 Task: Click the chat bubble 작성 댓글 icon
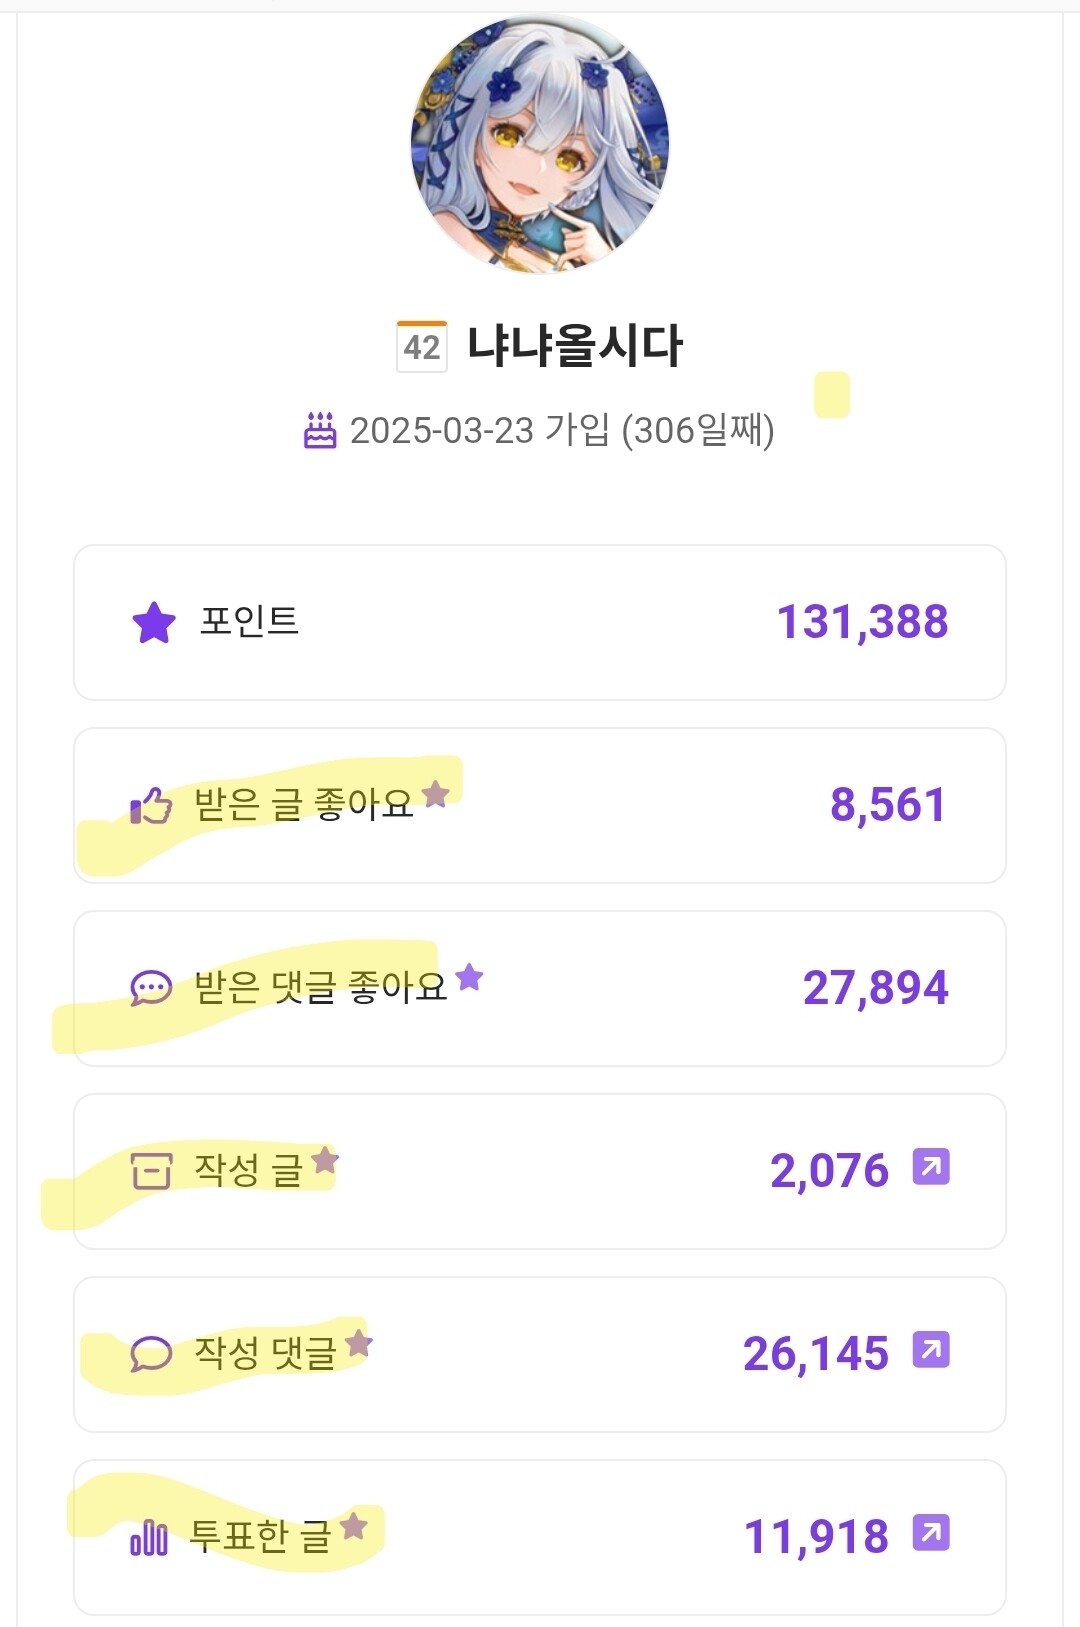151,1353
